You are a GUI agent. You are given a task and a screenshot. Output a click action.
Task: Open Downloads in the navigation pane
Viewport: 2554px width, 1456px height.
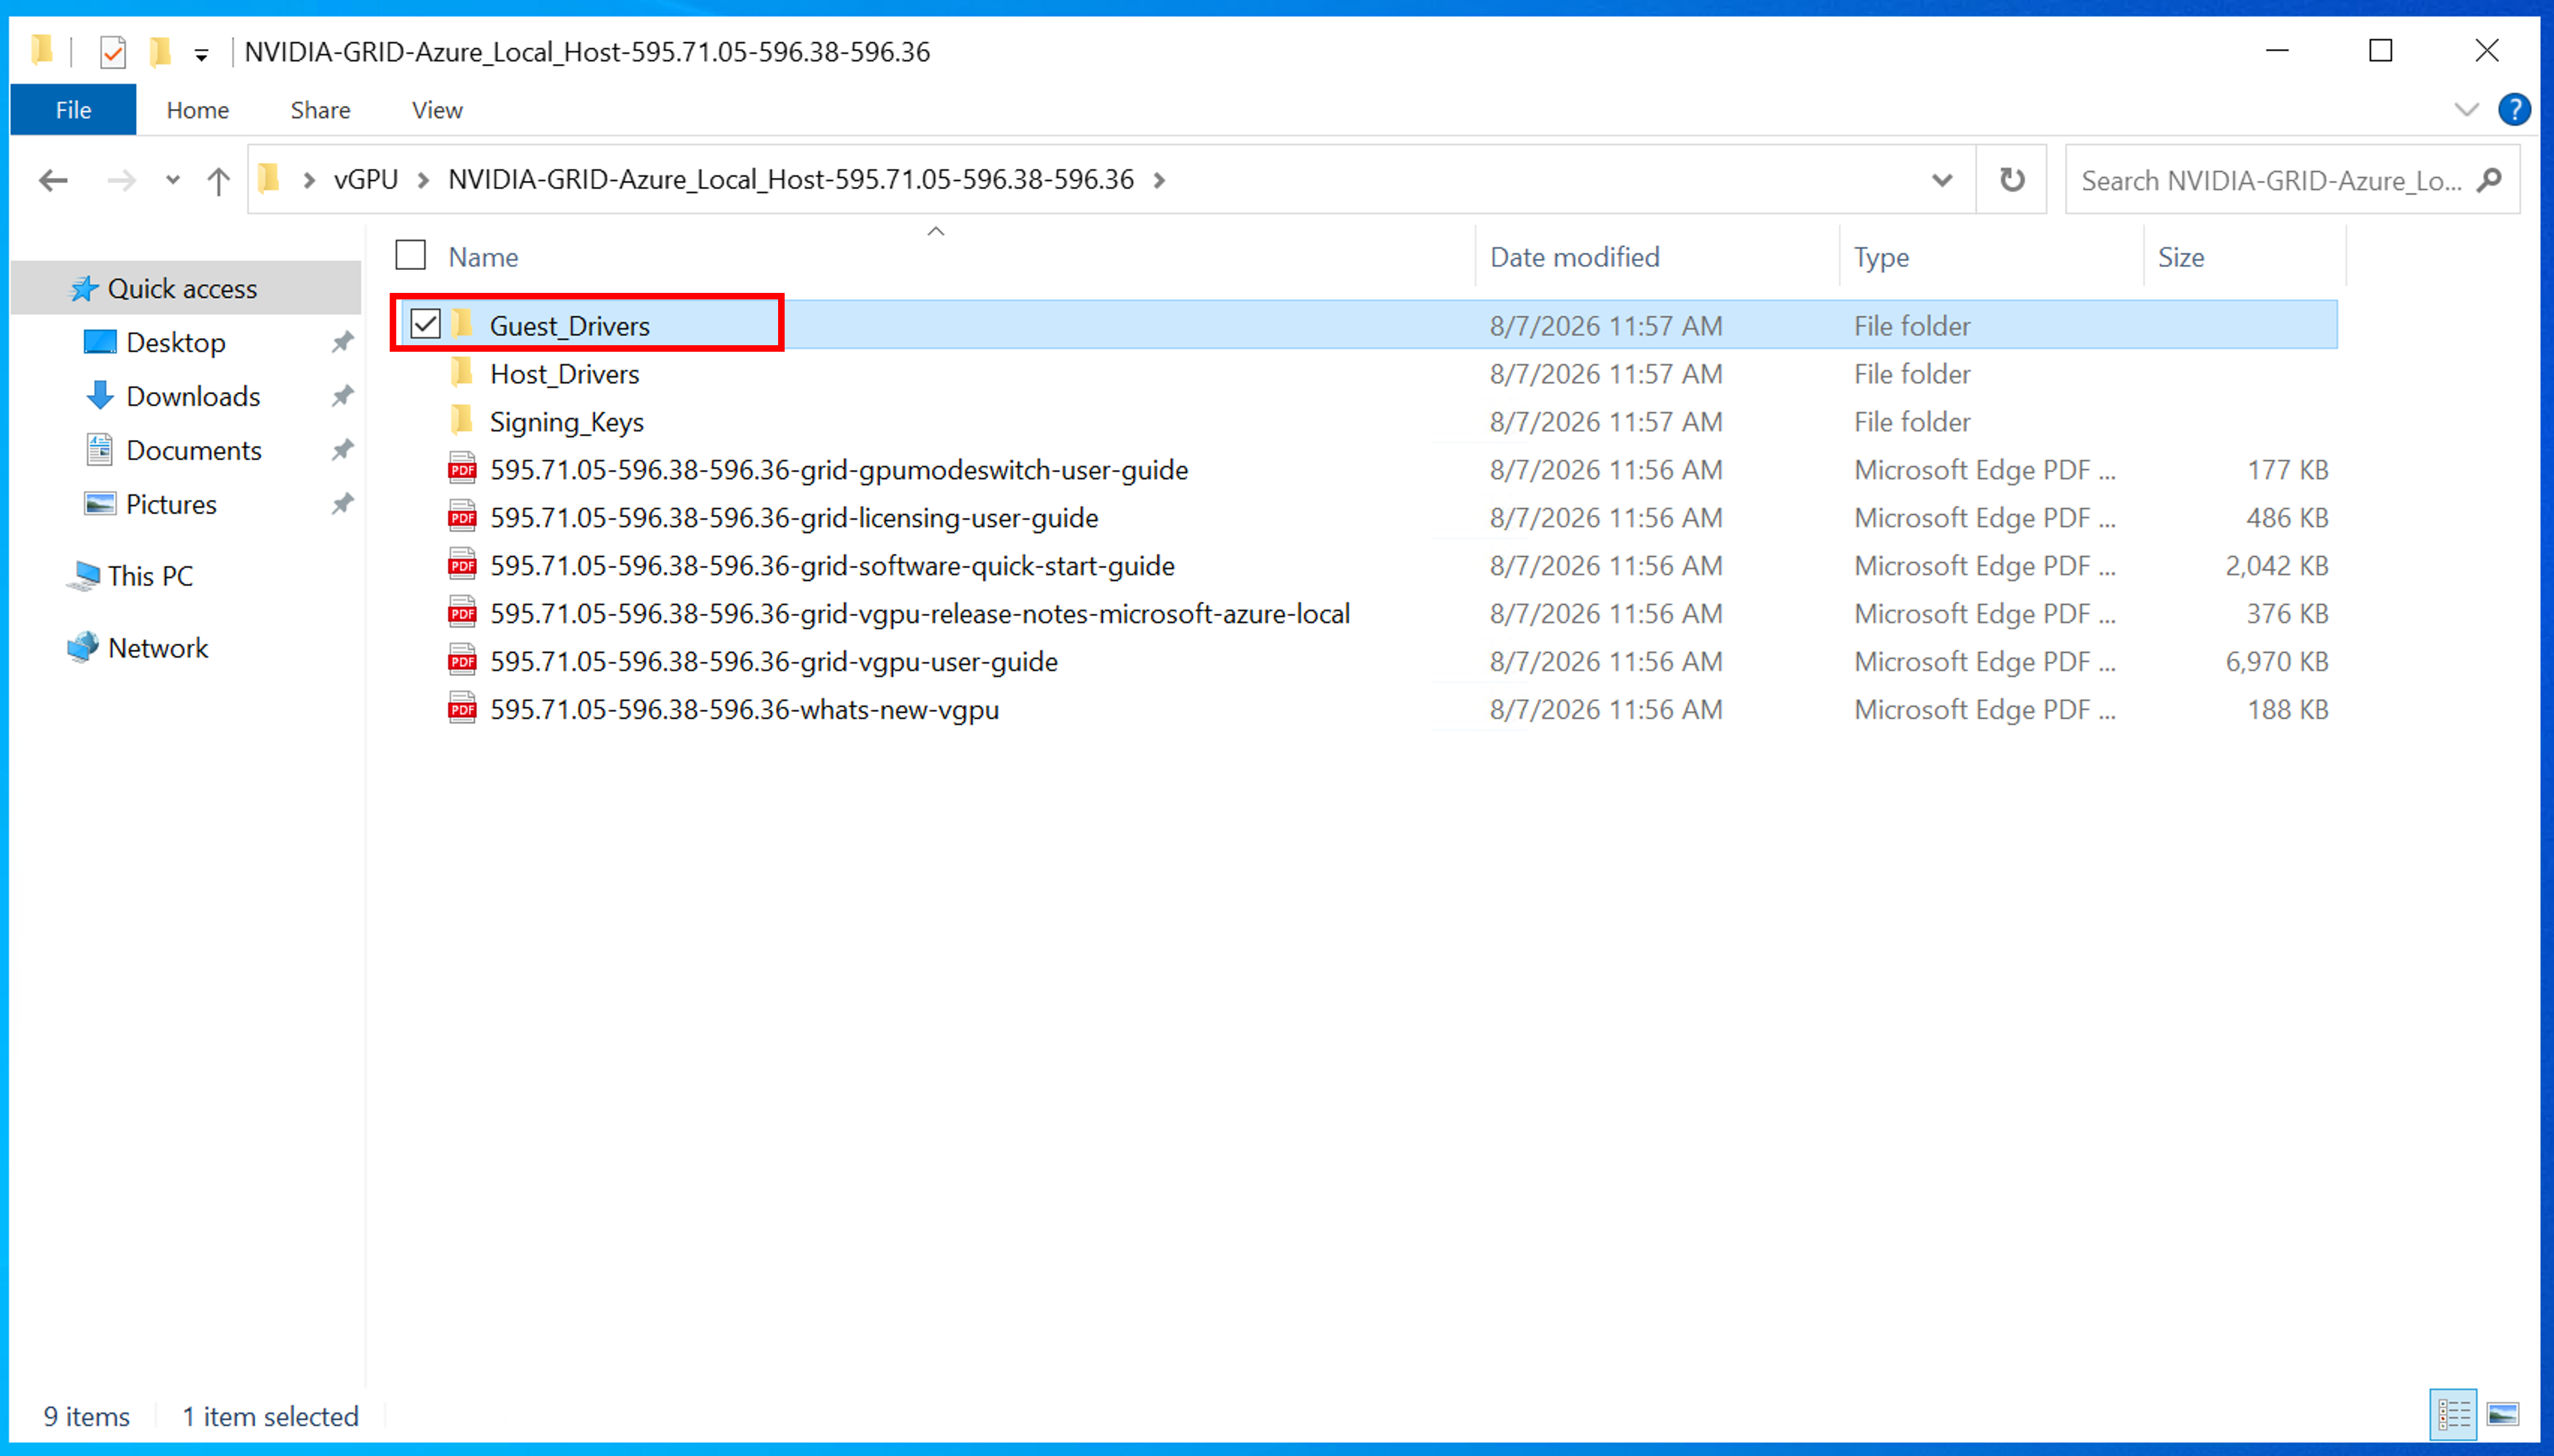coord(193,397)
